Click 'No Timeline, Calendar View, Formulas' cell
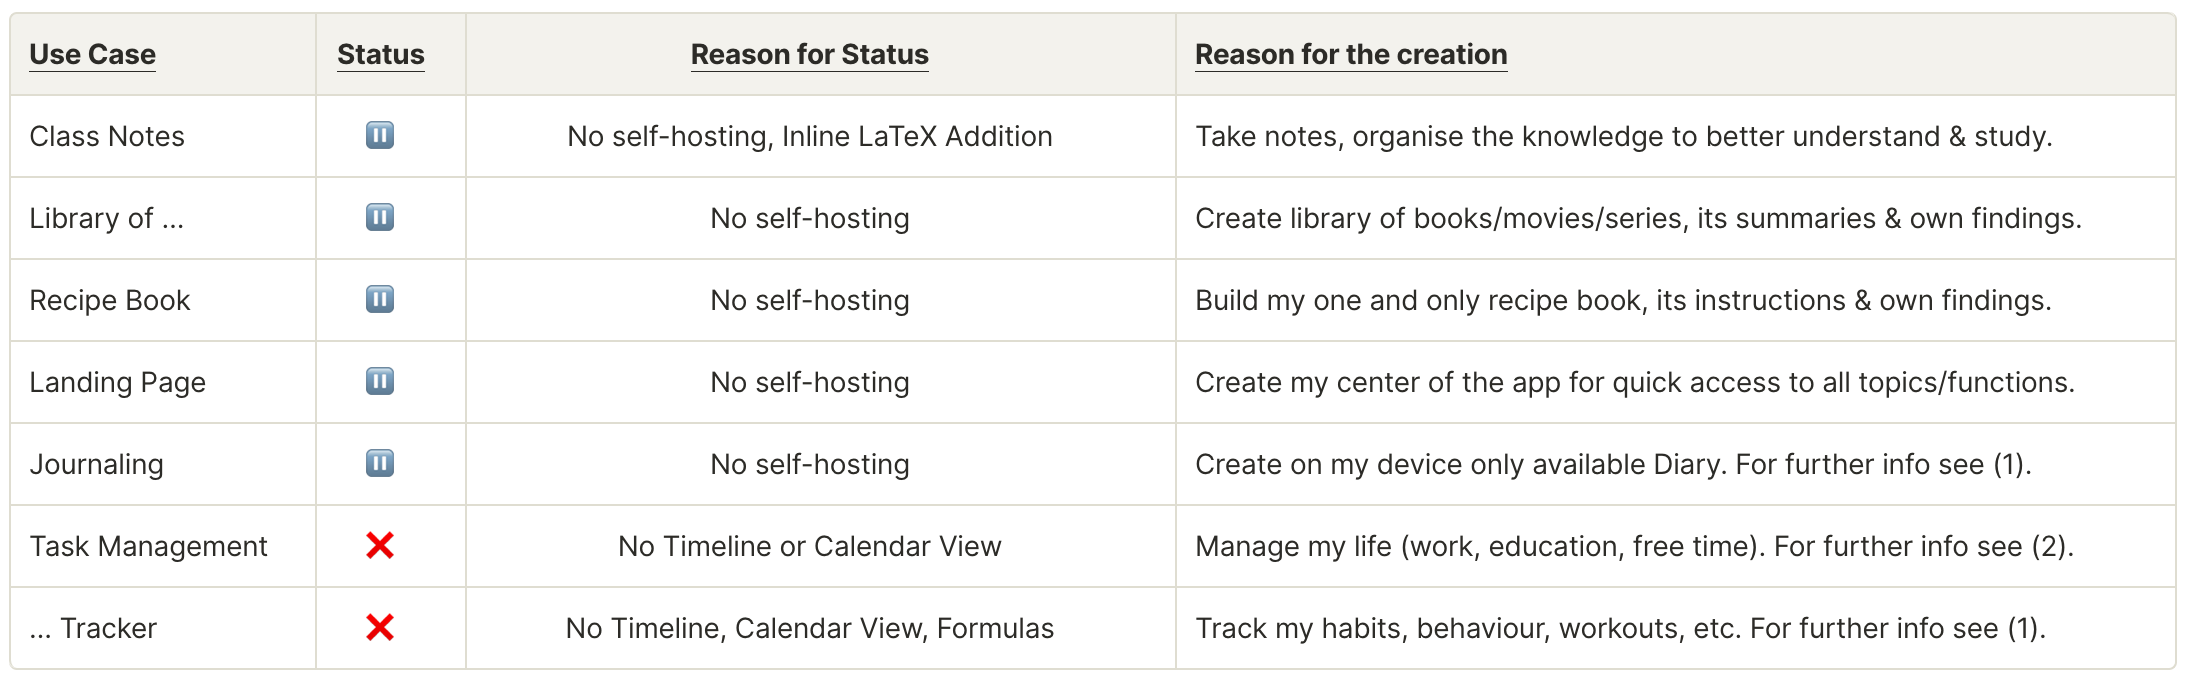Image resolution: width=2188 pixels, height=678 pixels. [x=821, y=628]
